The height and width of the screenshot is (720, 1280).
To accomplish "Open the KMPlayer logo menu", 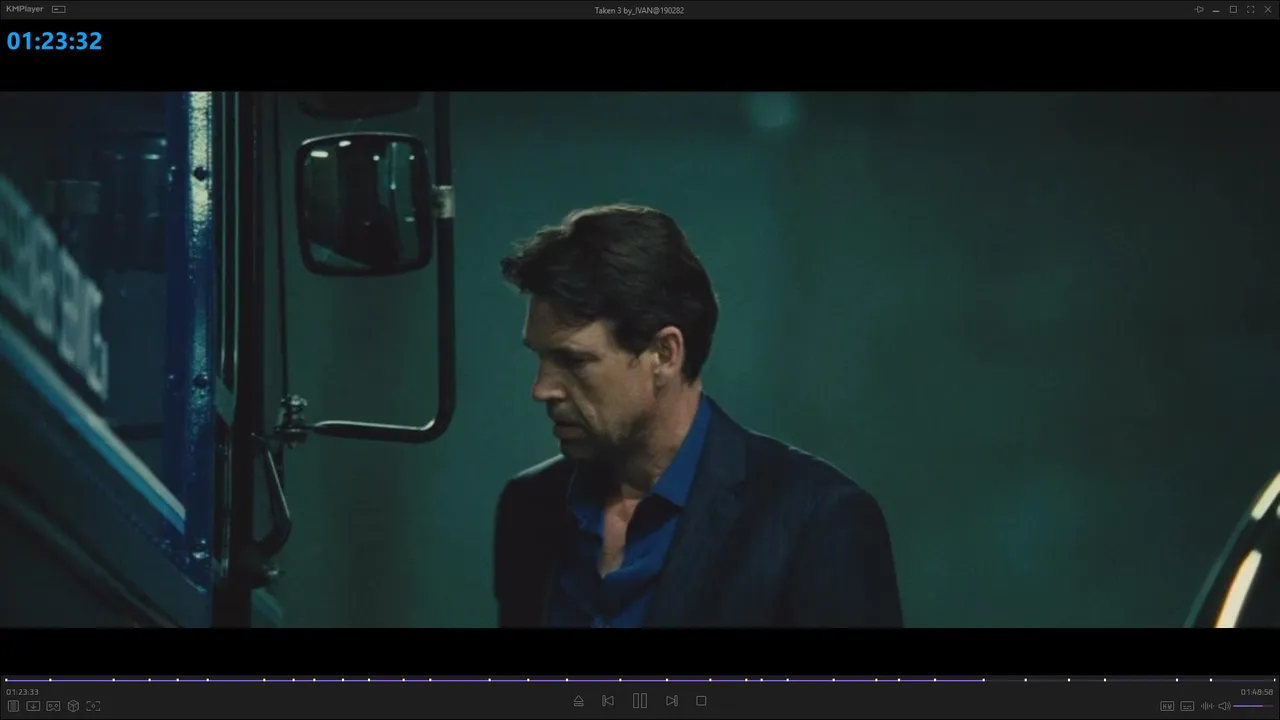I will coord(24,9).
